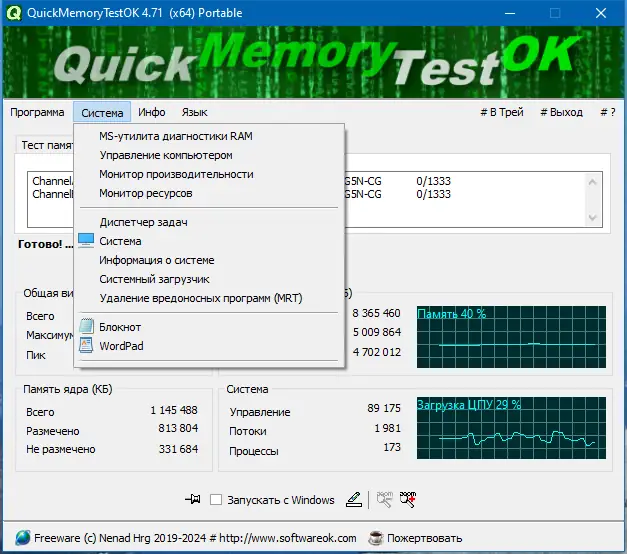This screenshot has height=554, width=627.
Task: Click the pencil edit icon near Windows checkbox
Action: point(354,499)
